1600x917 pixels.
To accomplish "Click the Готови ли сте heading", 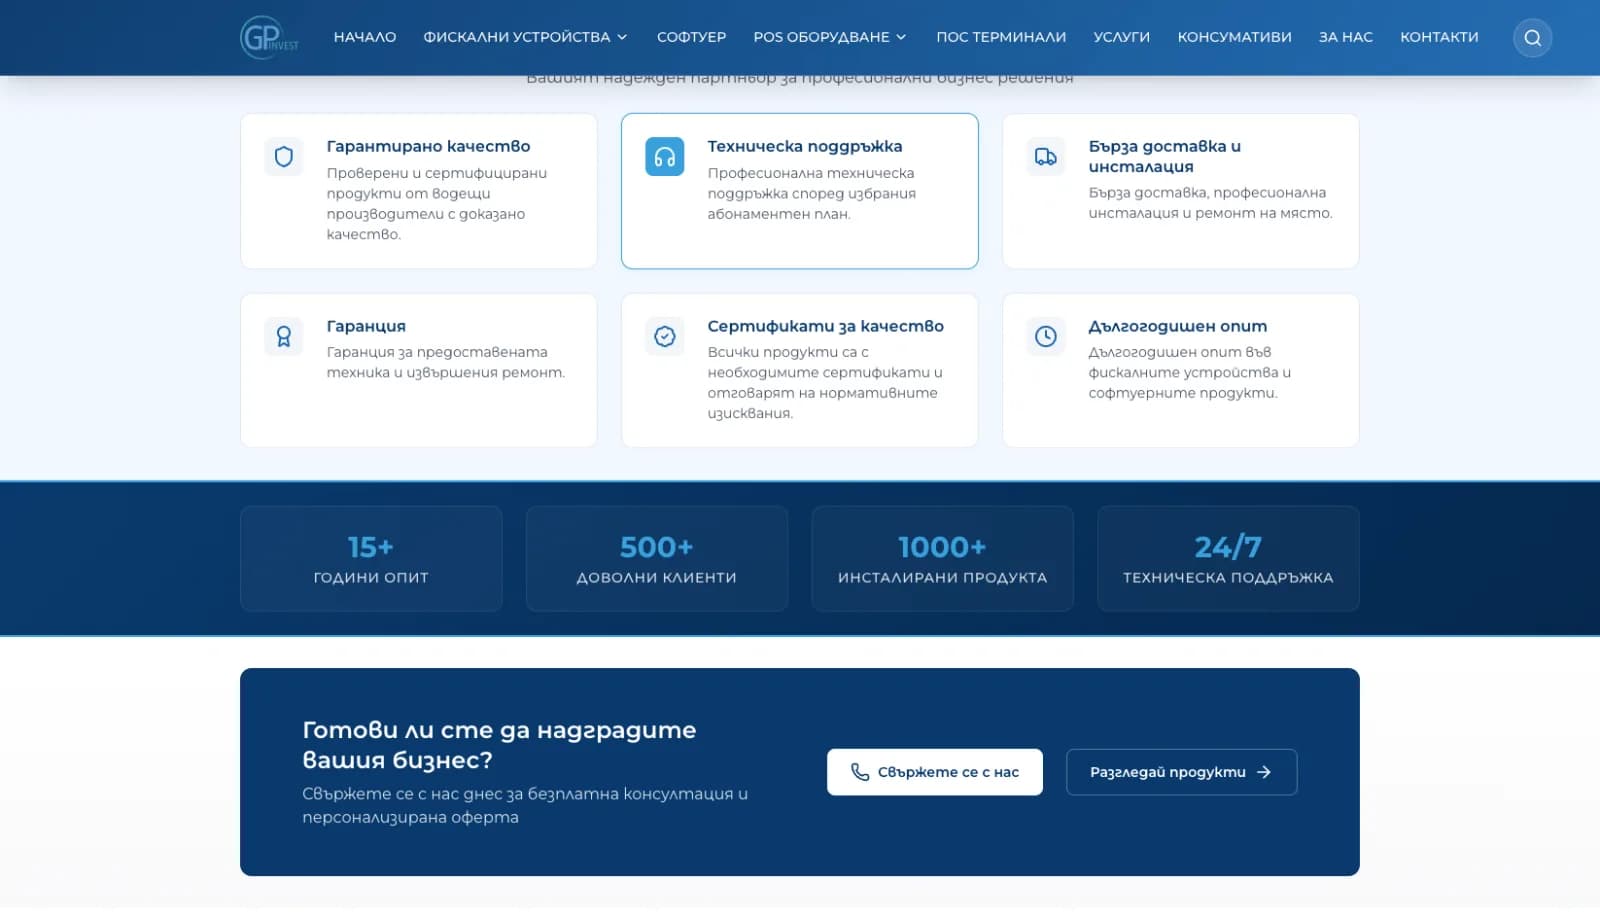I will pyautogui.click(x=499, y=745).
